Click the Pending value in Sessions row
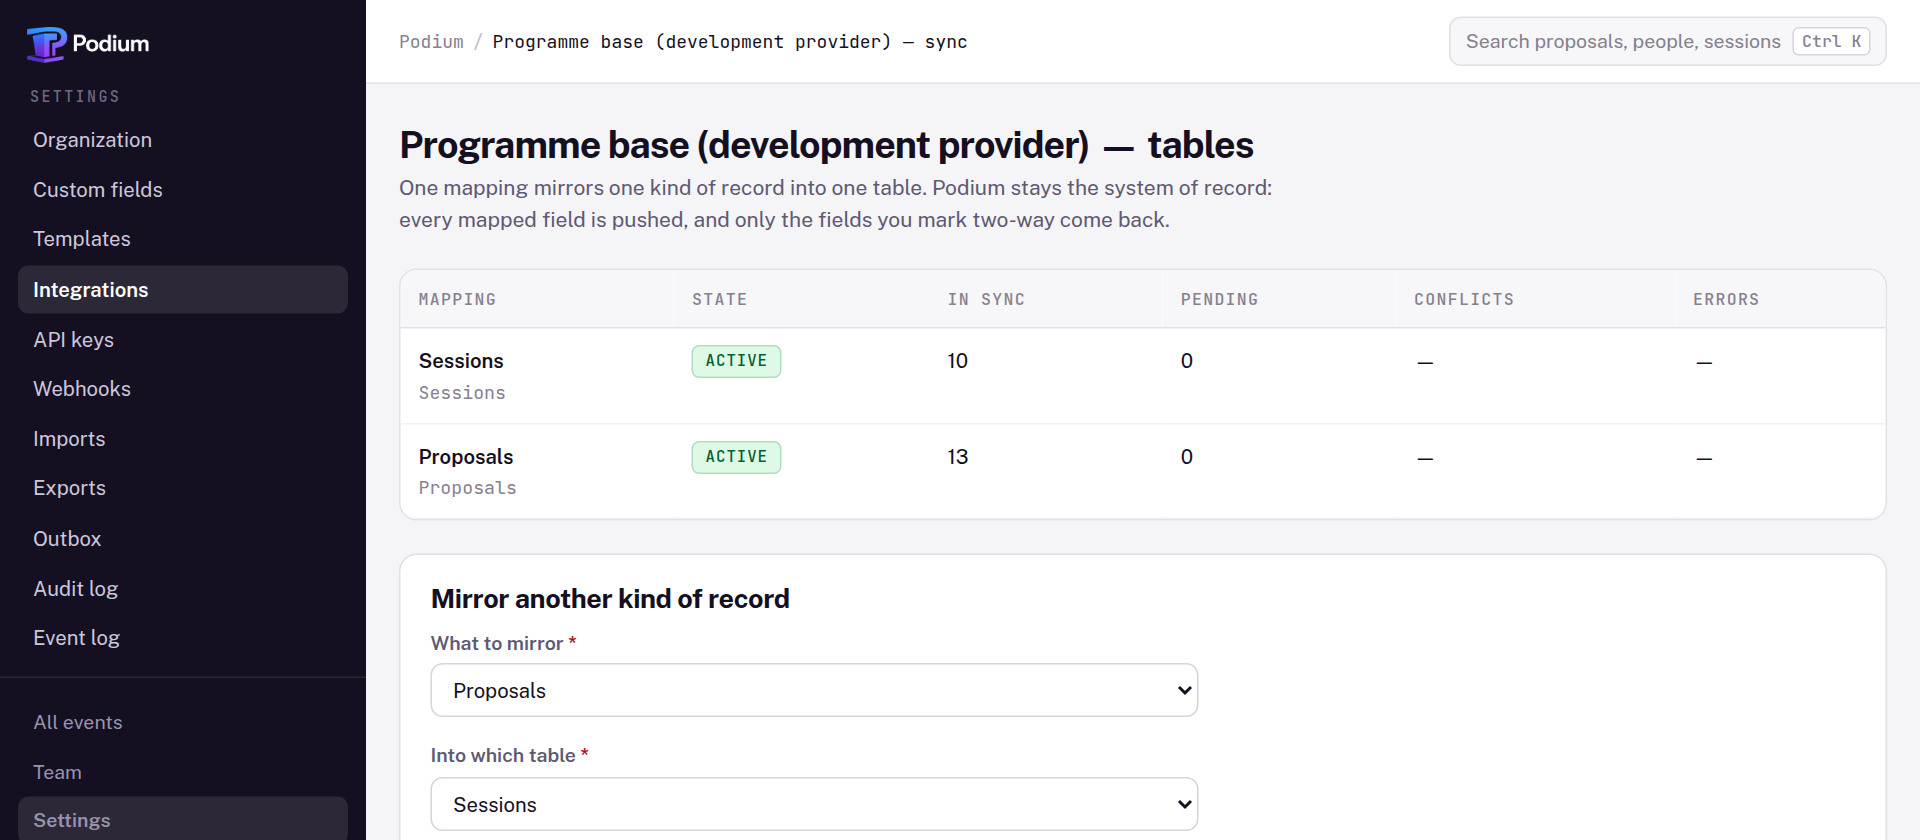This screenshot has height=840, width=1920. click(x=1187, y=361)
